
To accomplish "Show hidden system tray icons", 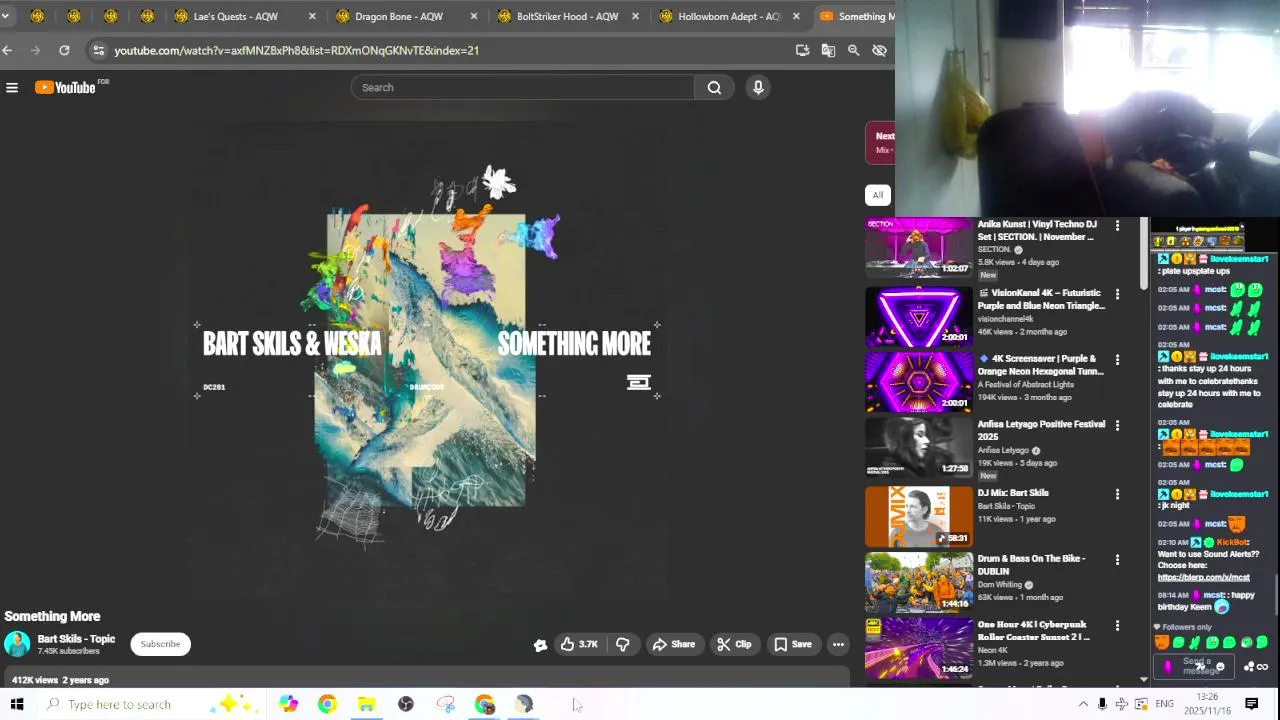I will click(x=1083, y=705).
